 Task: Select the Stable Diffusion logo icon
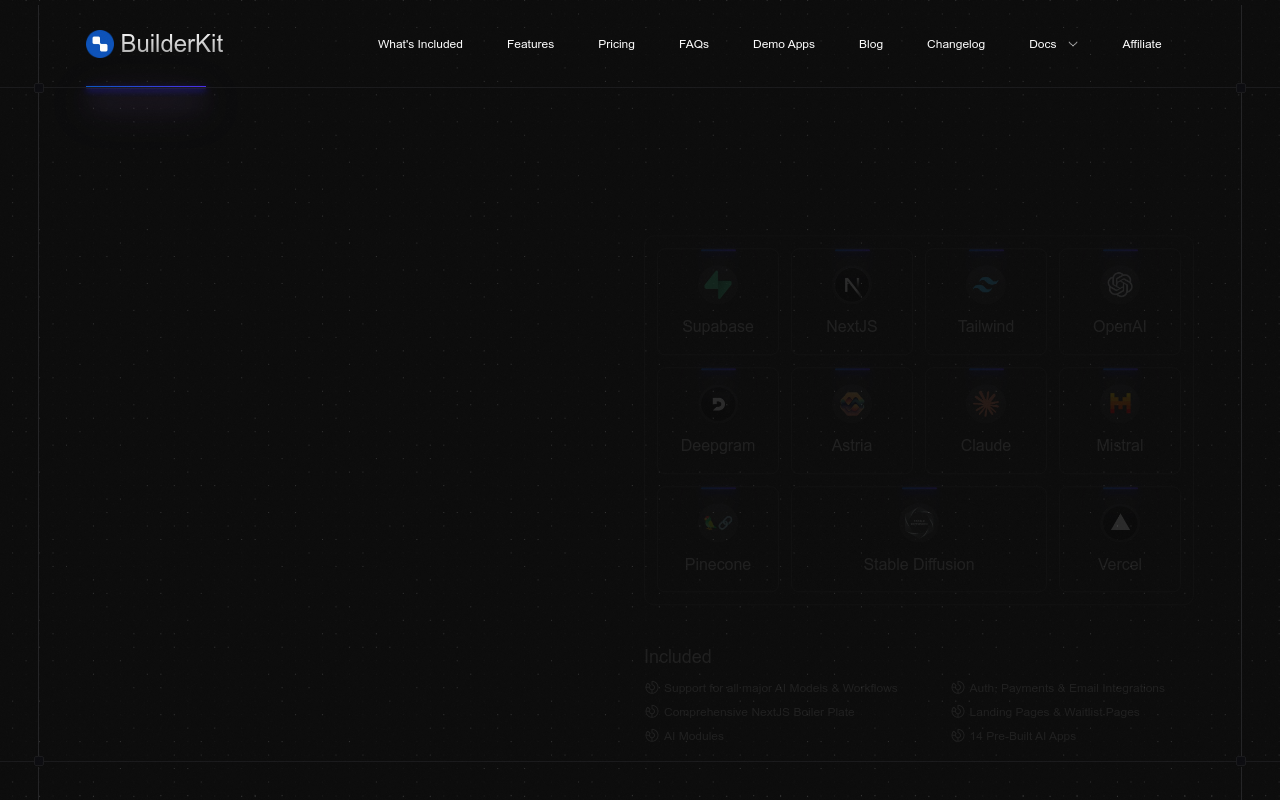(919, 523)
